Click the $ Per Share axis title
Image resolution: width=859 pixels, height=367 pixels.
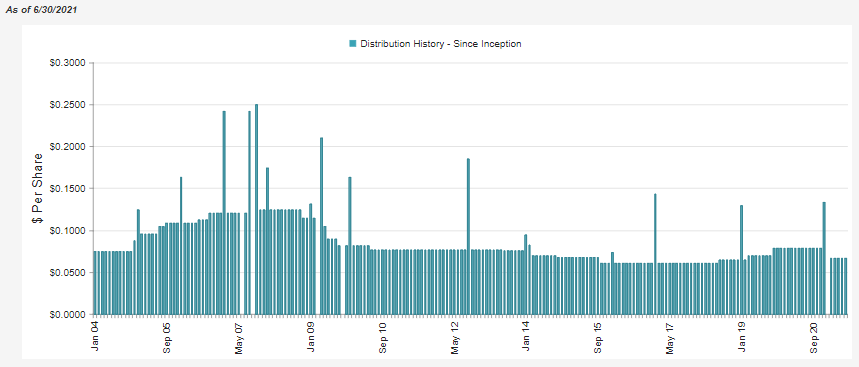point(37,188)
